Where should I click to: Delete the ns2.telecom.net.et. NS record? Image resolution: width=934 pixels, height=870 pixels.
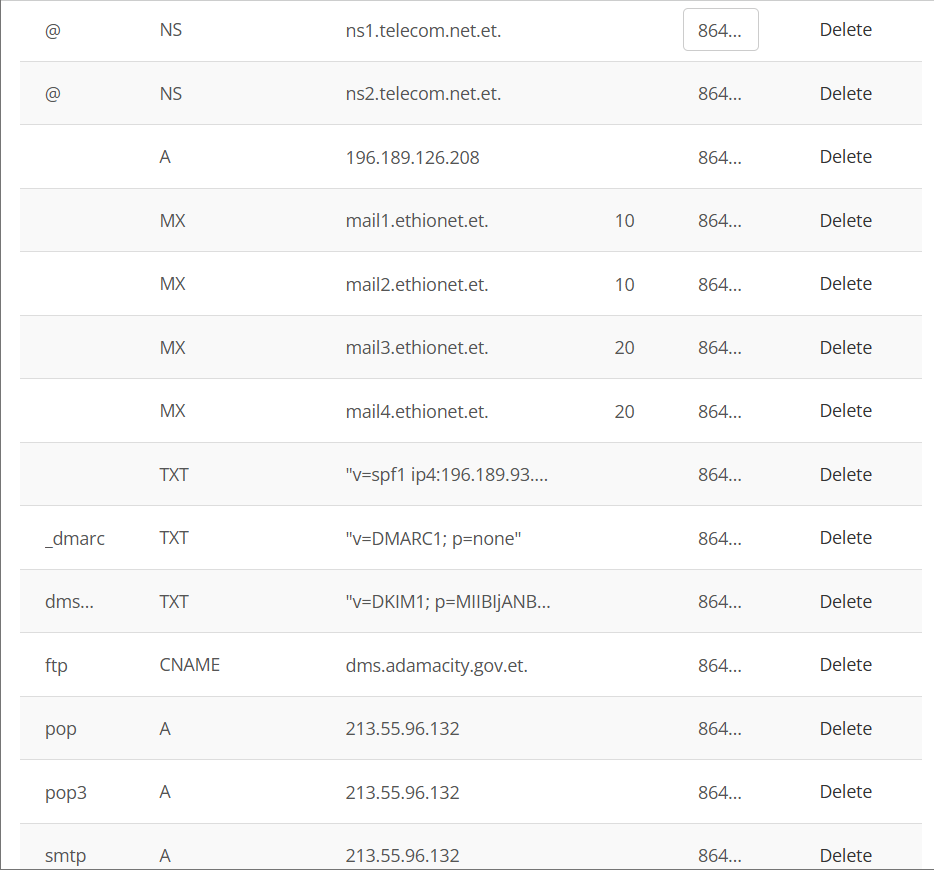(845, 94)
